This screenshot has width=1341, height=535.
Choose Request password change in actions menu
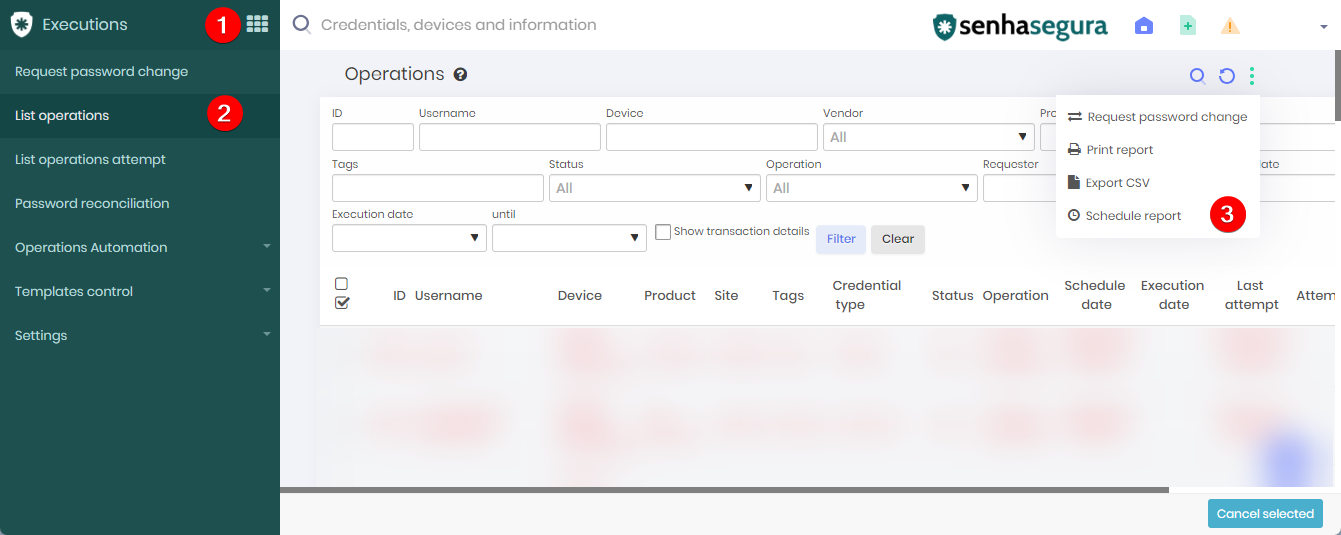[1158, 117]
